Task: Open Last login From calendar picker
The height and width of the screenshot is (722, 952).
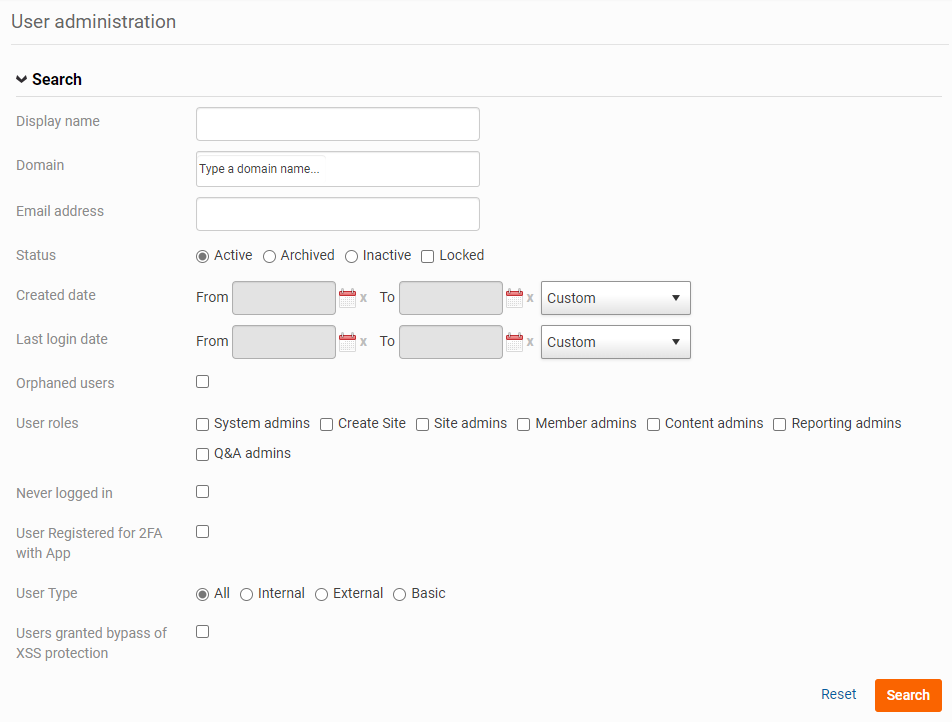Action: coord(347,342)
